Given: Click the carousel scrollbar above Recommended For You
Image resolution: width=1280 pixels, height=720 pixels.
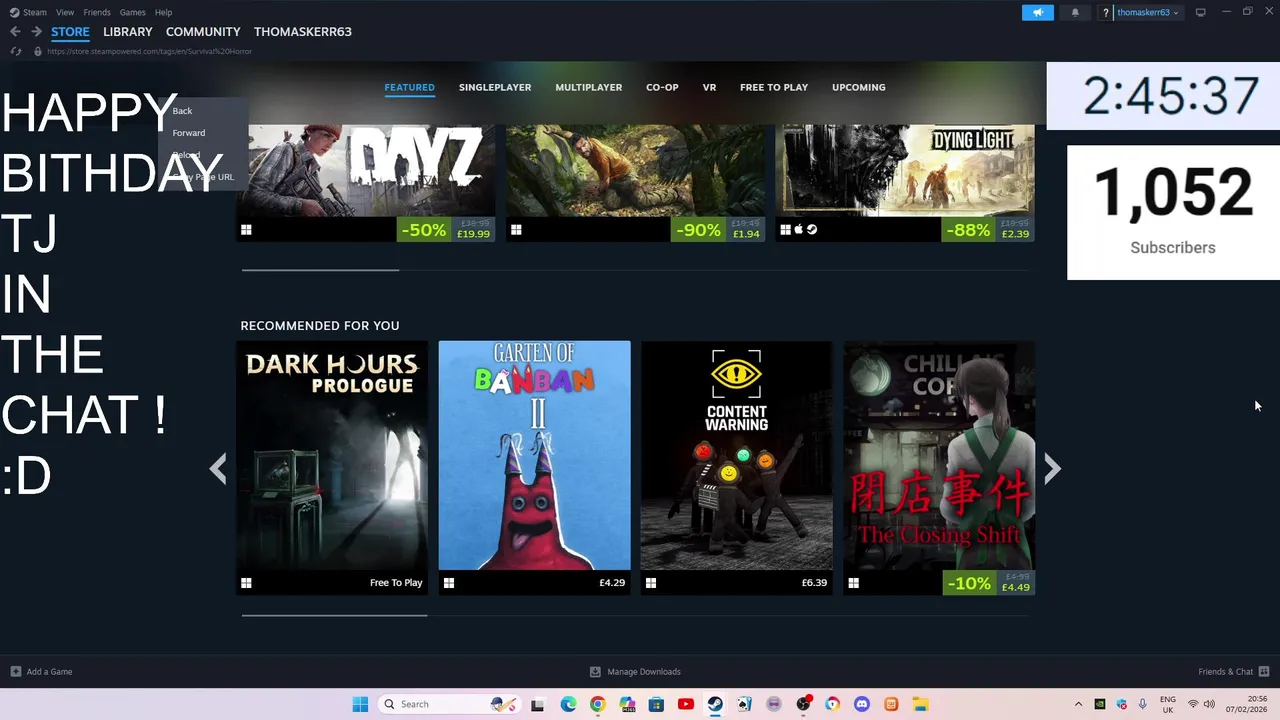Looking at the screenshot, I should [x=320, y=270].
